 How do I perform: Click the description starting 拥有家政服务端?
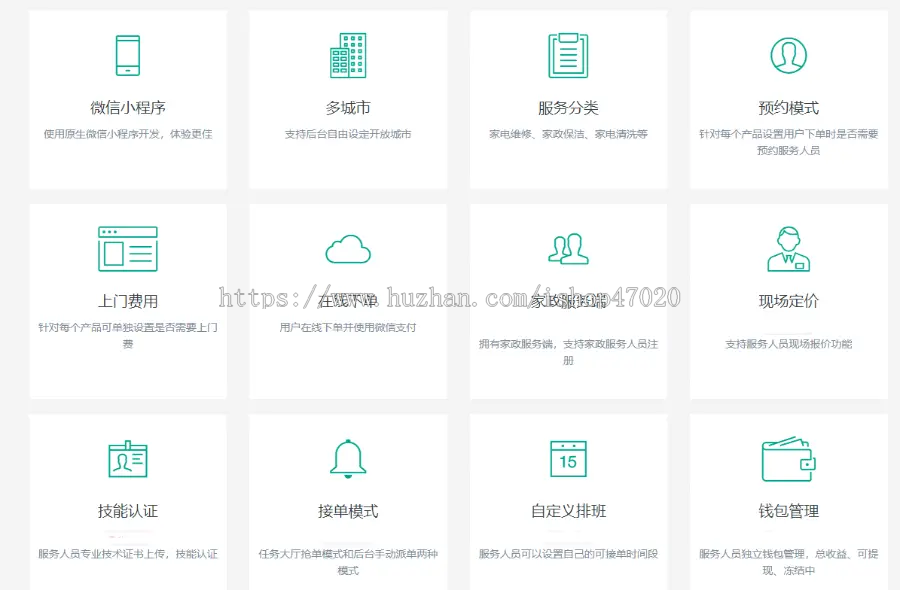coord(568,352)
